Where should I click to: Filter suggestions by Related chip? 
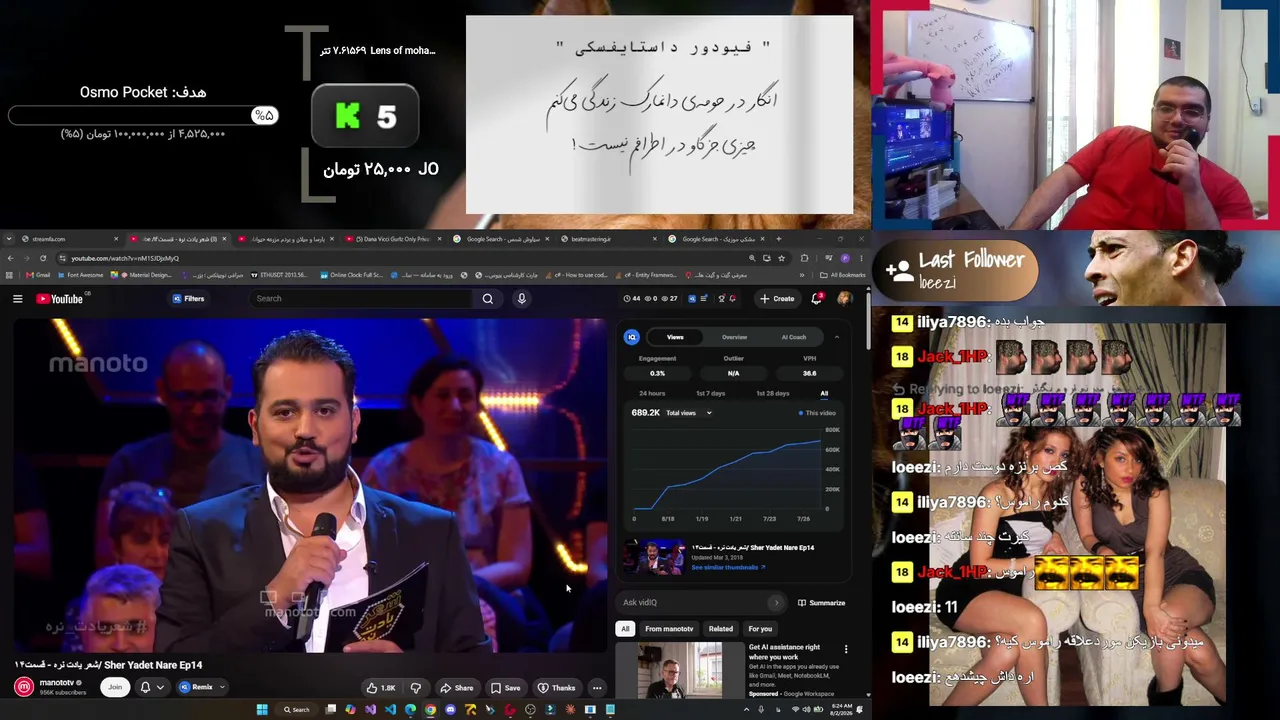click(721, 629)
